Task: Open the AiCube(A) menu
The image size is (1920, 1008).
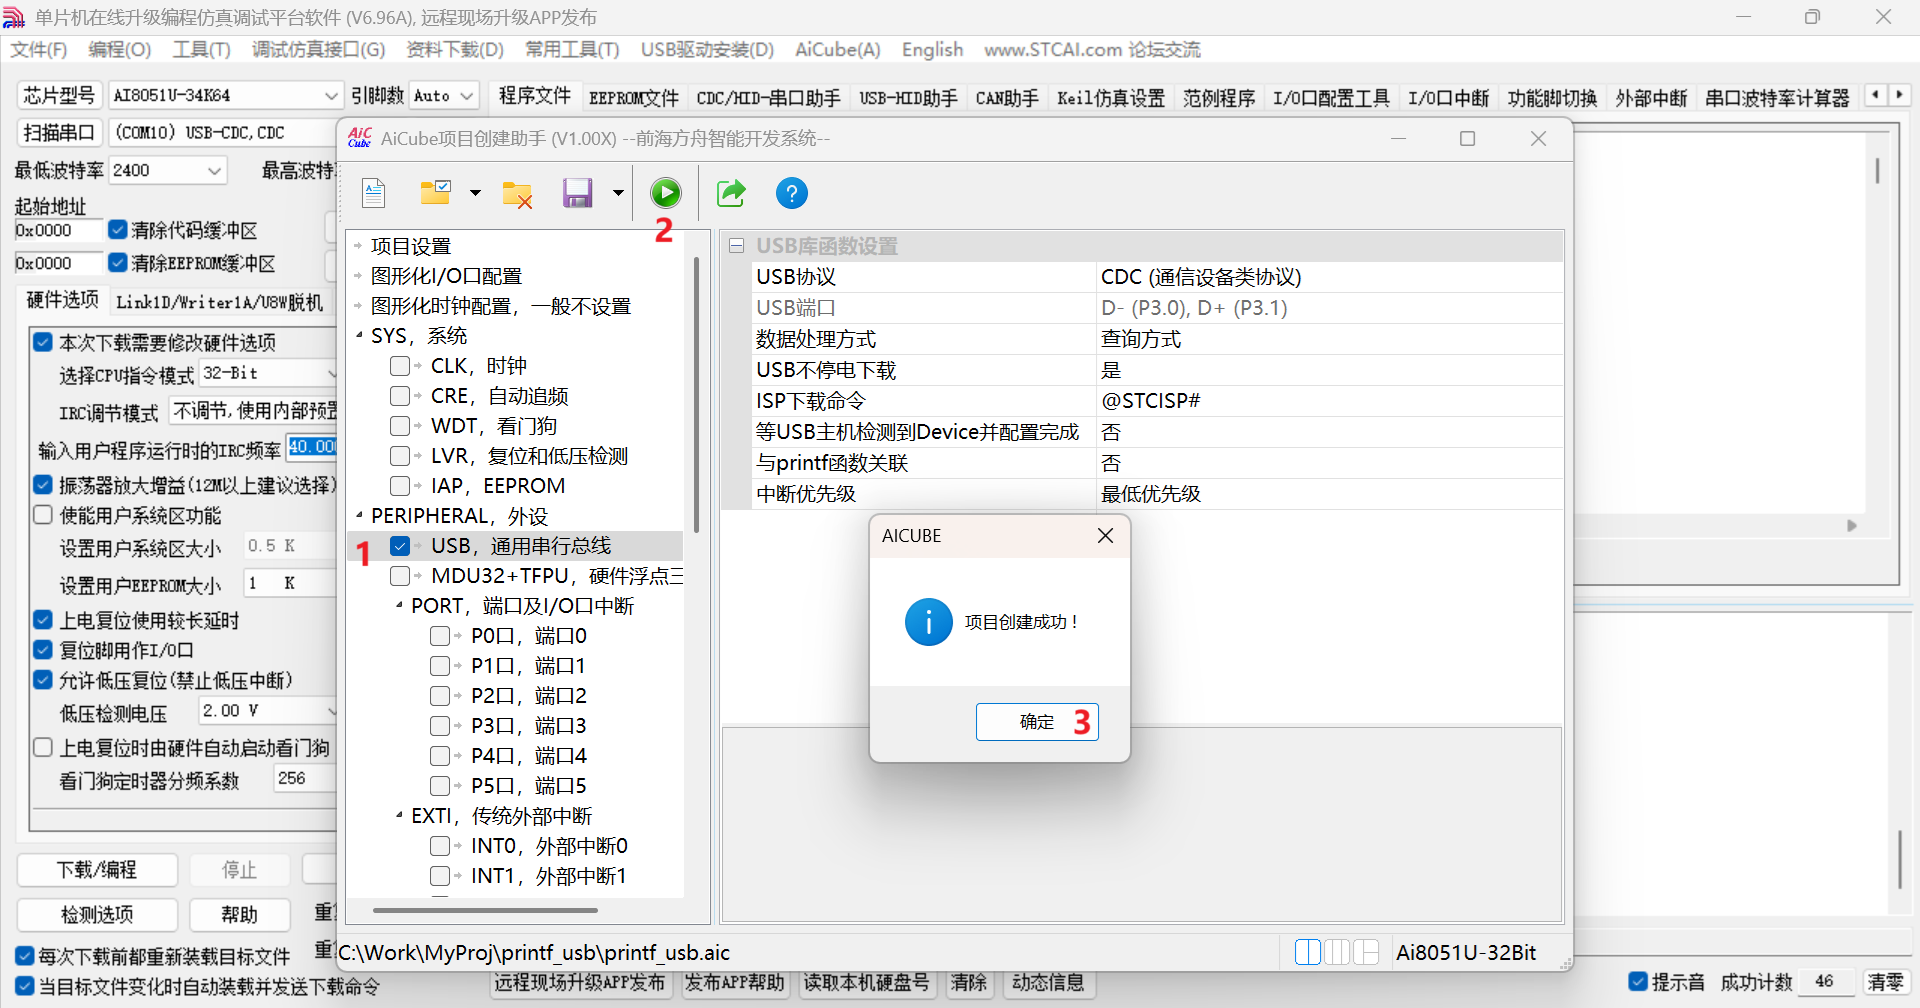Action: (x=837, y=50)
